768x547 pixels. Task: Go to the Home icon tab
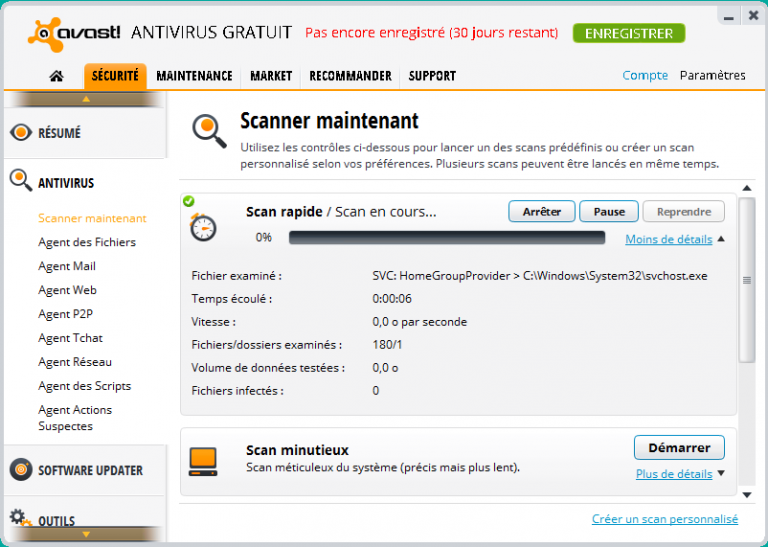tap(56, 76)
